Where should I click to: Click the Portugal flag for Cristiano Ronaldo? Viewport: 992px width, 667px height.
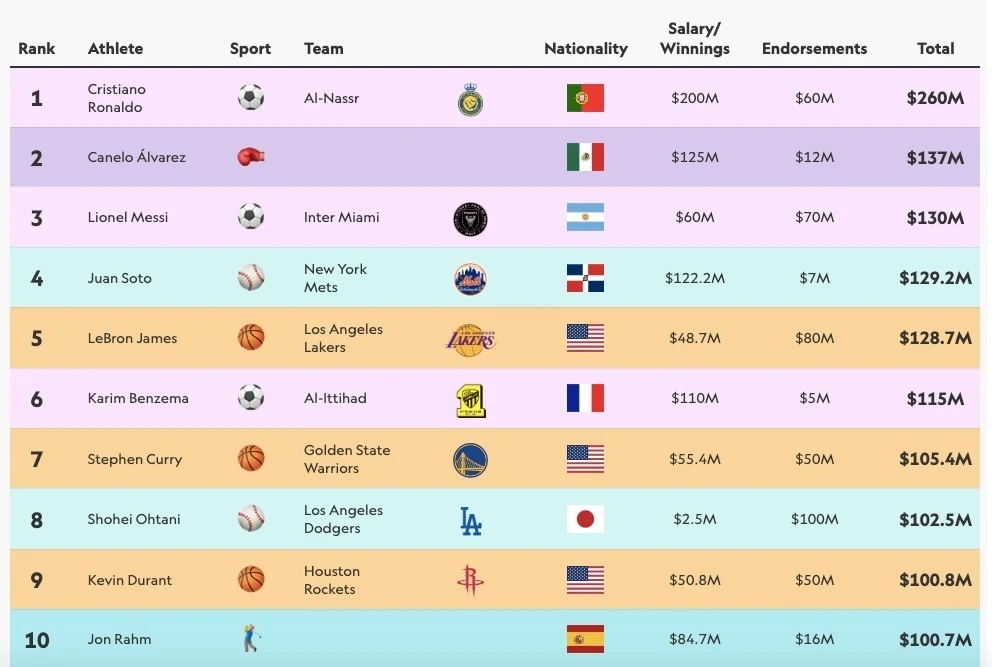585,98
